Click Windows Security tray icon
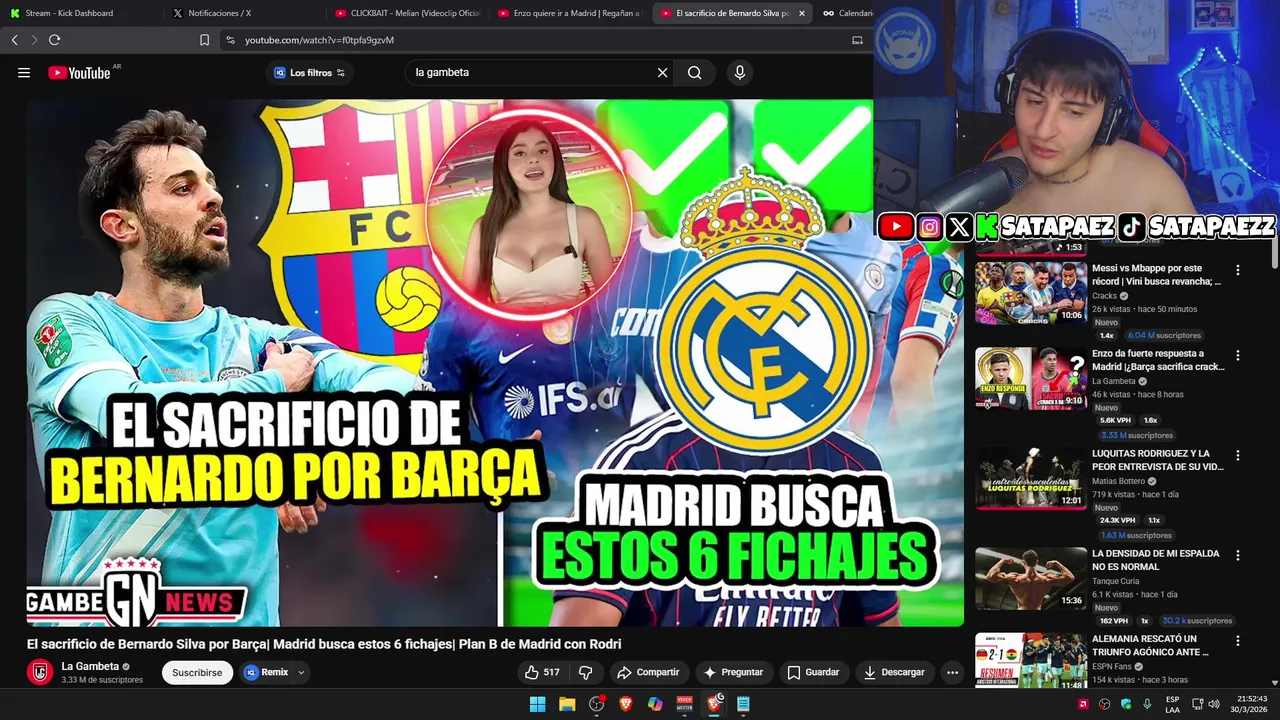 click(1126, 704)
